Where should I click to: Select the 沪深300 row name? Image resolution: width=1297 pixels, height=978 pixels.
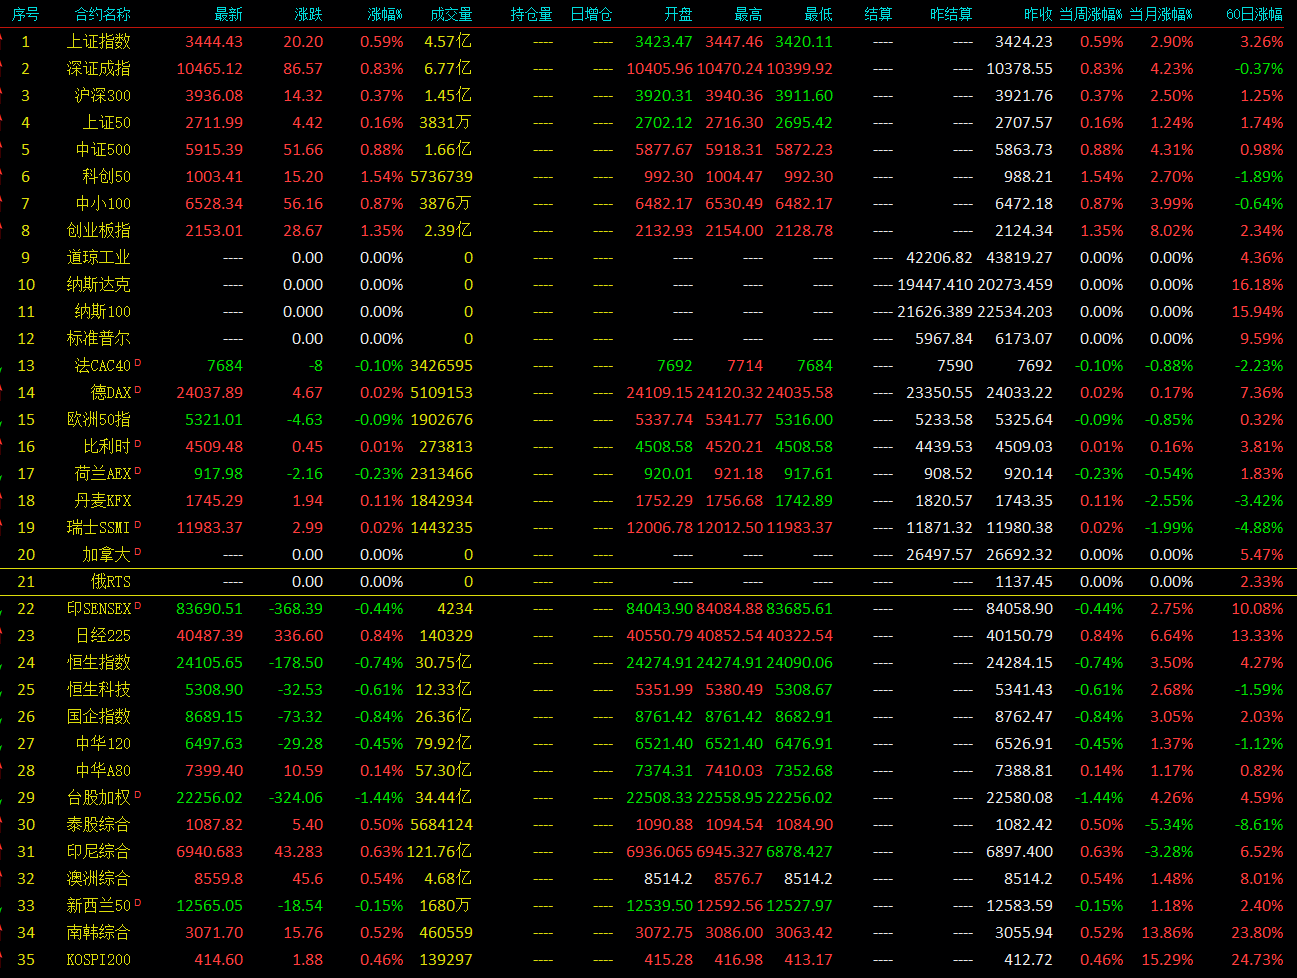(x=102, y=96)
